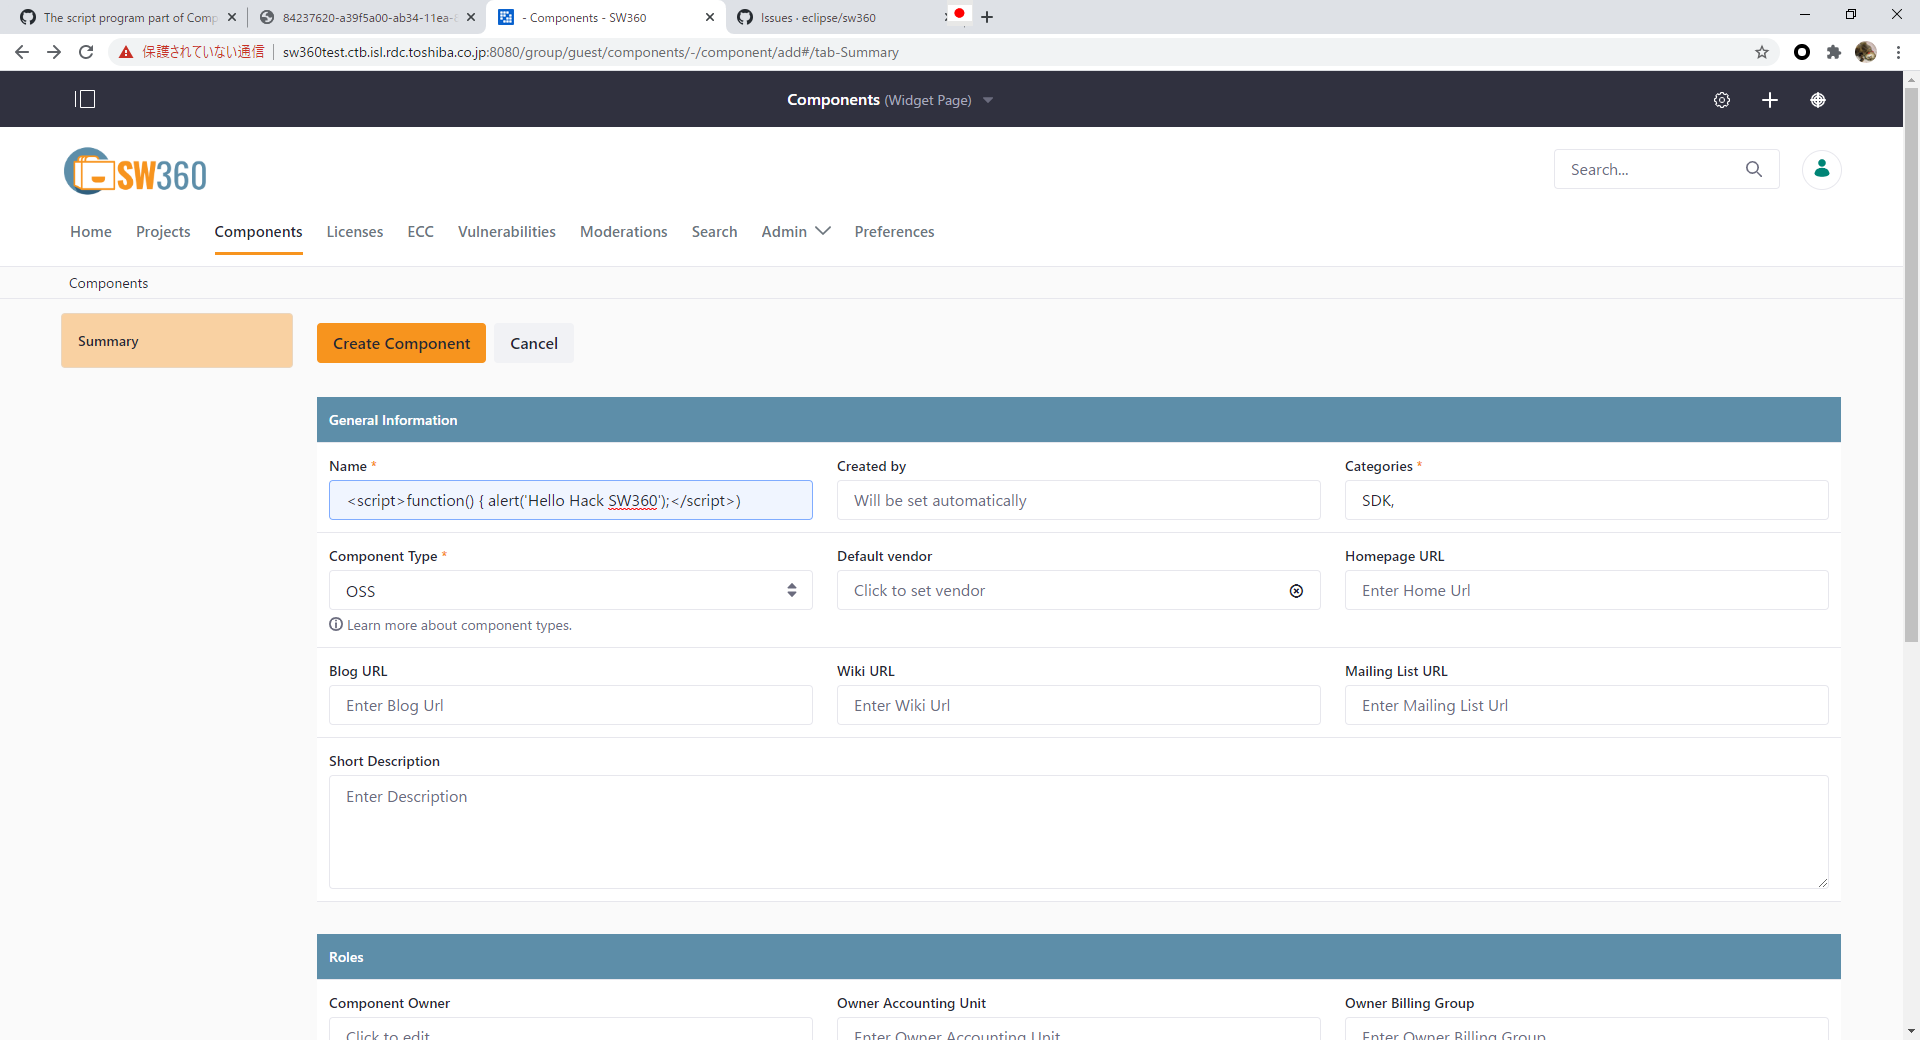Open the Component Type OSS selector
1920x1040 pixels.
pyautogui.click(x=570, y=590)
